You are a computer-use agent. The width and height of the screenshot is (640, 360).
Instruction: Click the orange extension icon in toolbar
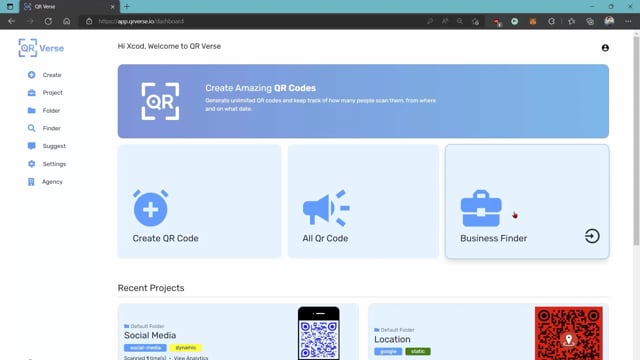point(533,21)
